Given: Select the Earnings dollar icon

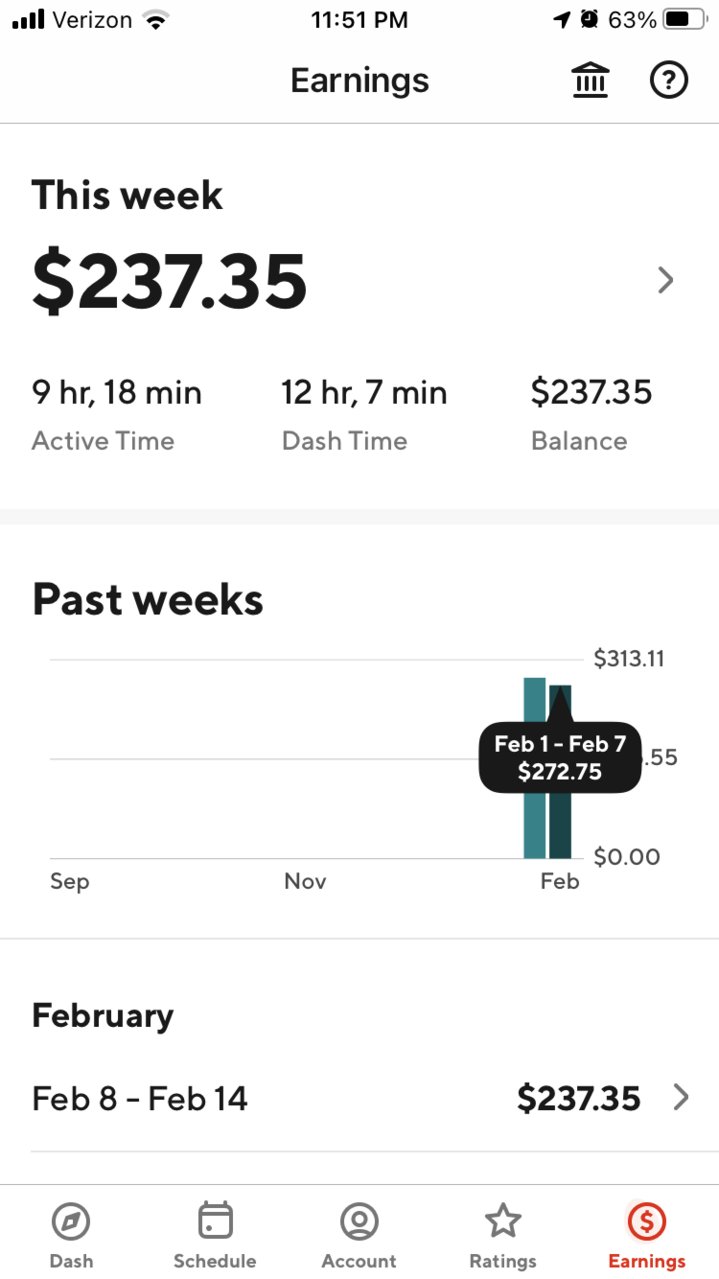Looking at the screenshot, I should (647, 1221).
